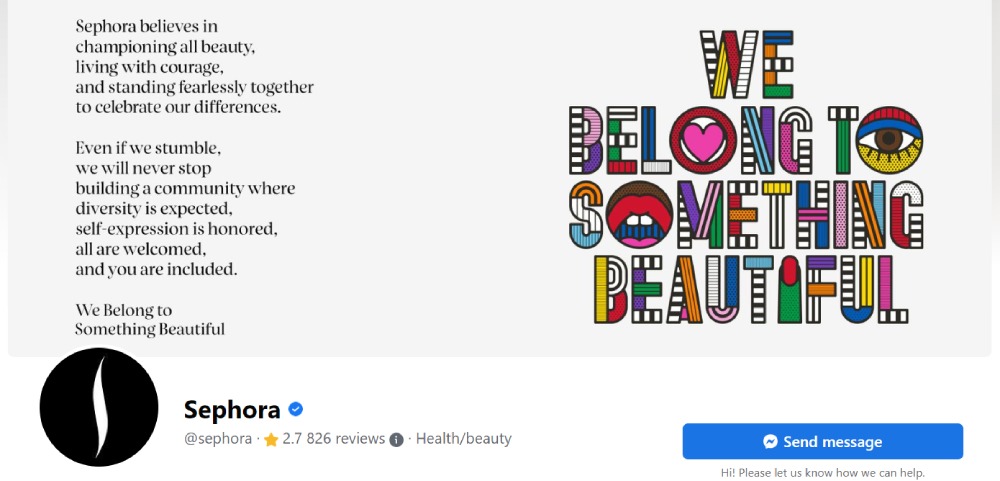The height and width of the screenshot is (481, 1000).
Task: Open the Health/beauty category link
Action: coord(463,438)
